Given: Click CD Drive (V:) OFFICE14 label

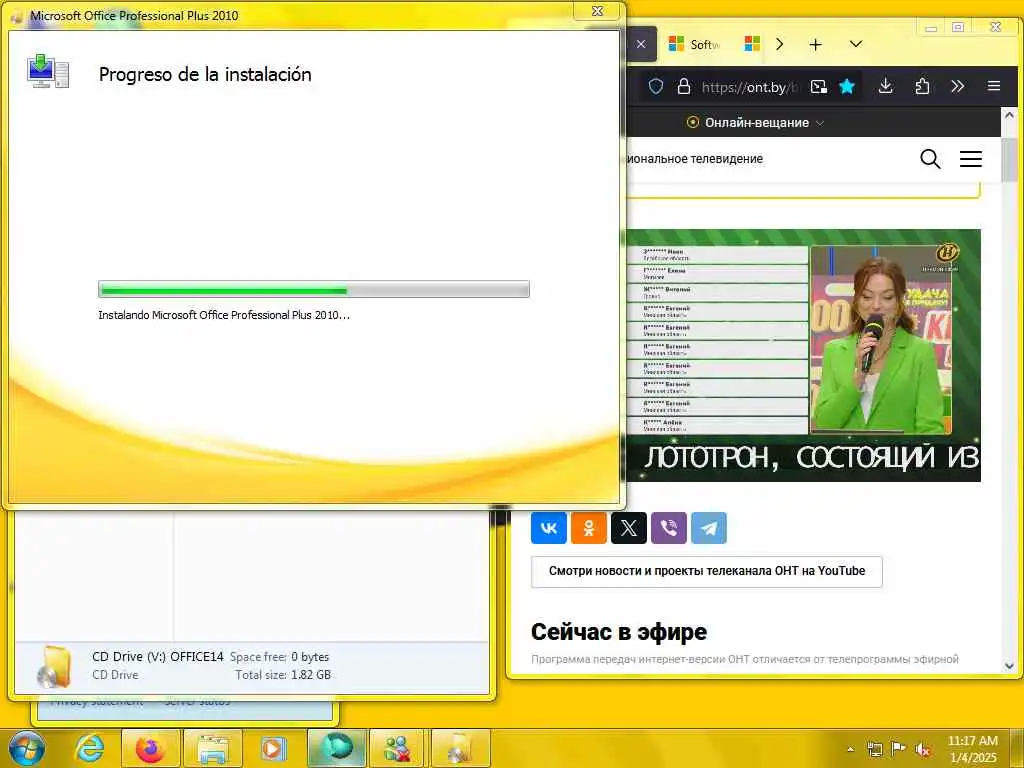Looking at the screenshot, I should coord(157,656).
